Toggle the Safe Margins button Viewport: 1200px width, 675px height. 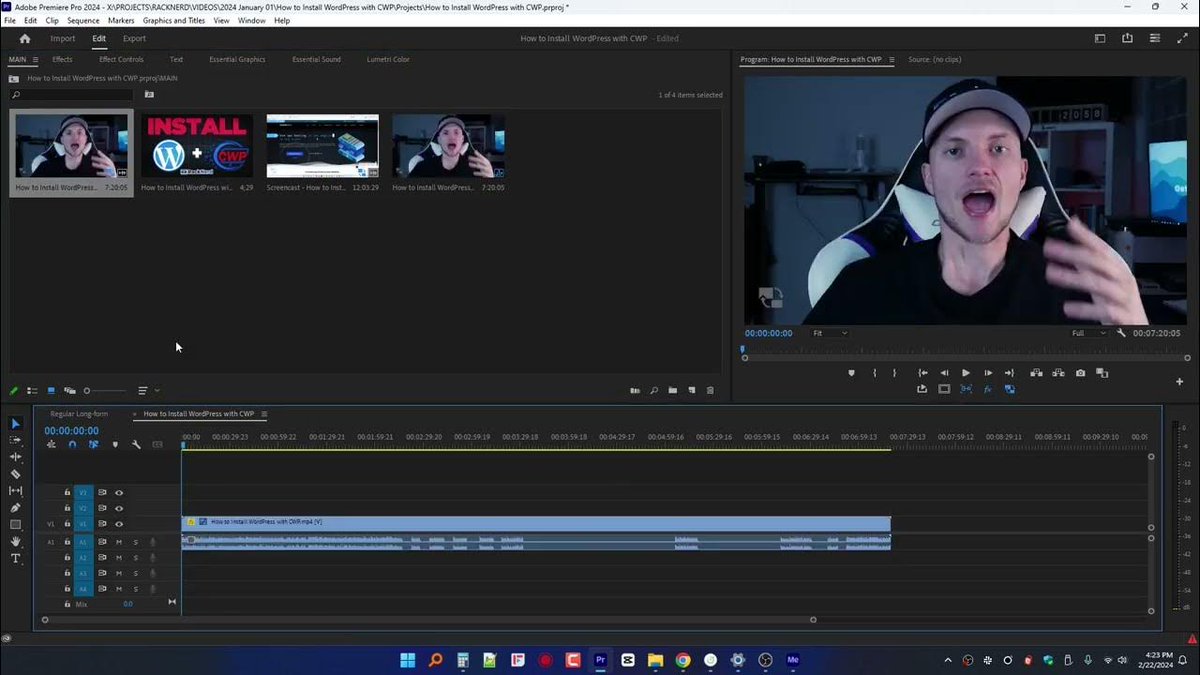click(x=944, y=389)
